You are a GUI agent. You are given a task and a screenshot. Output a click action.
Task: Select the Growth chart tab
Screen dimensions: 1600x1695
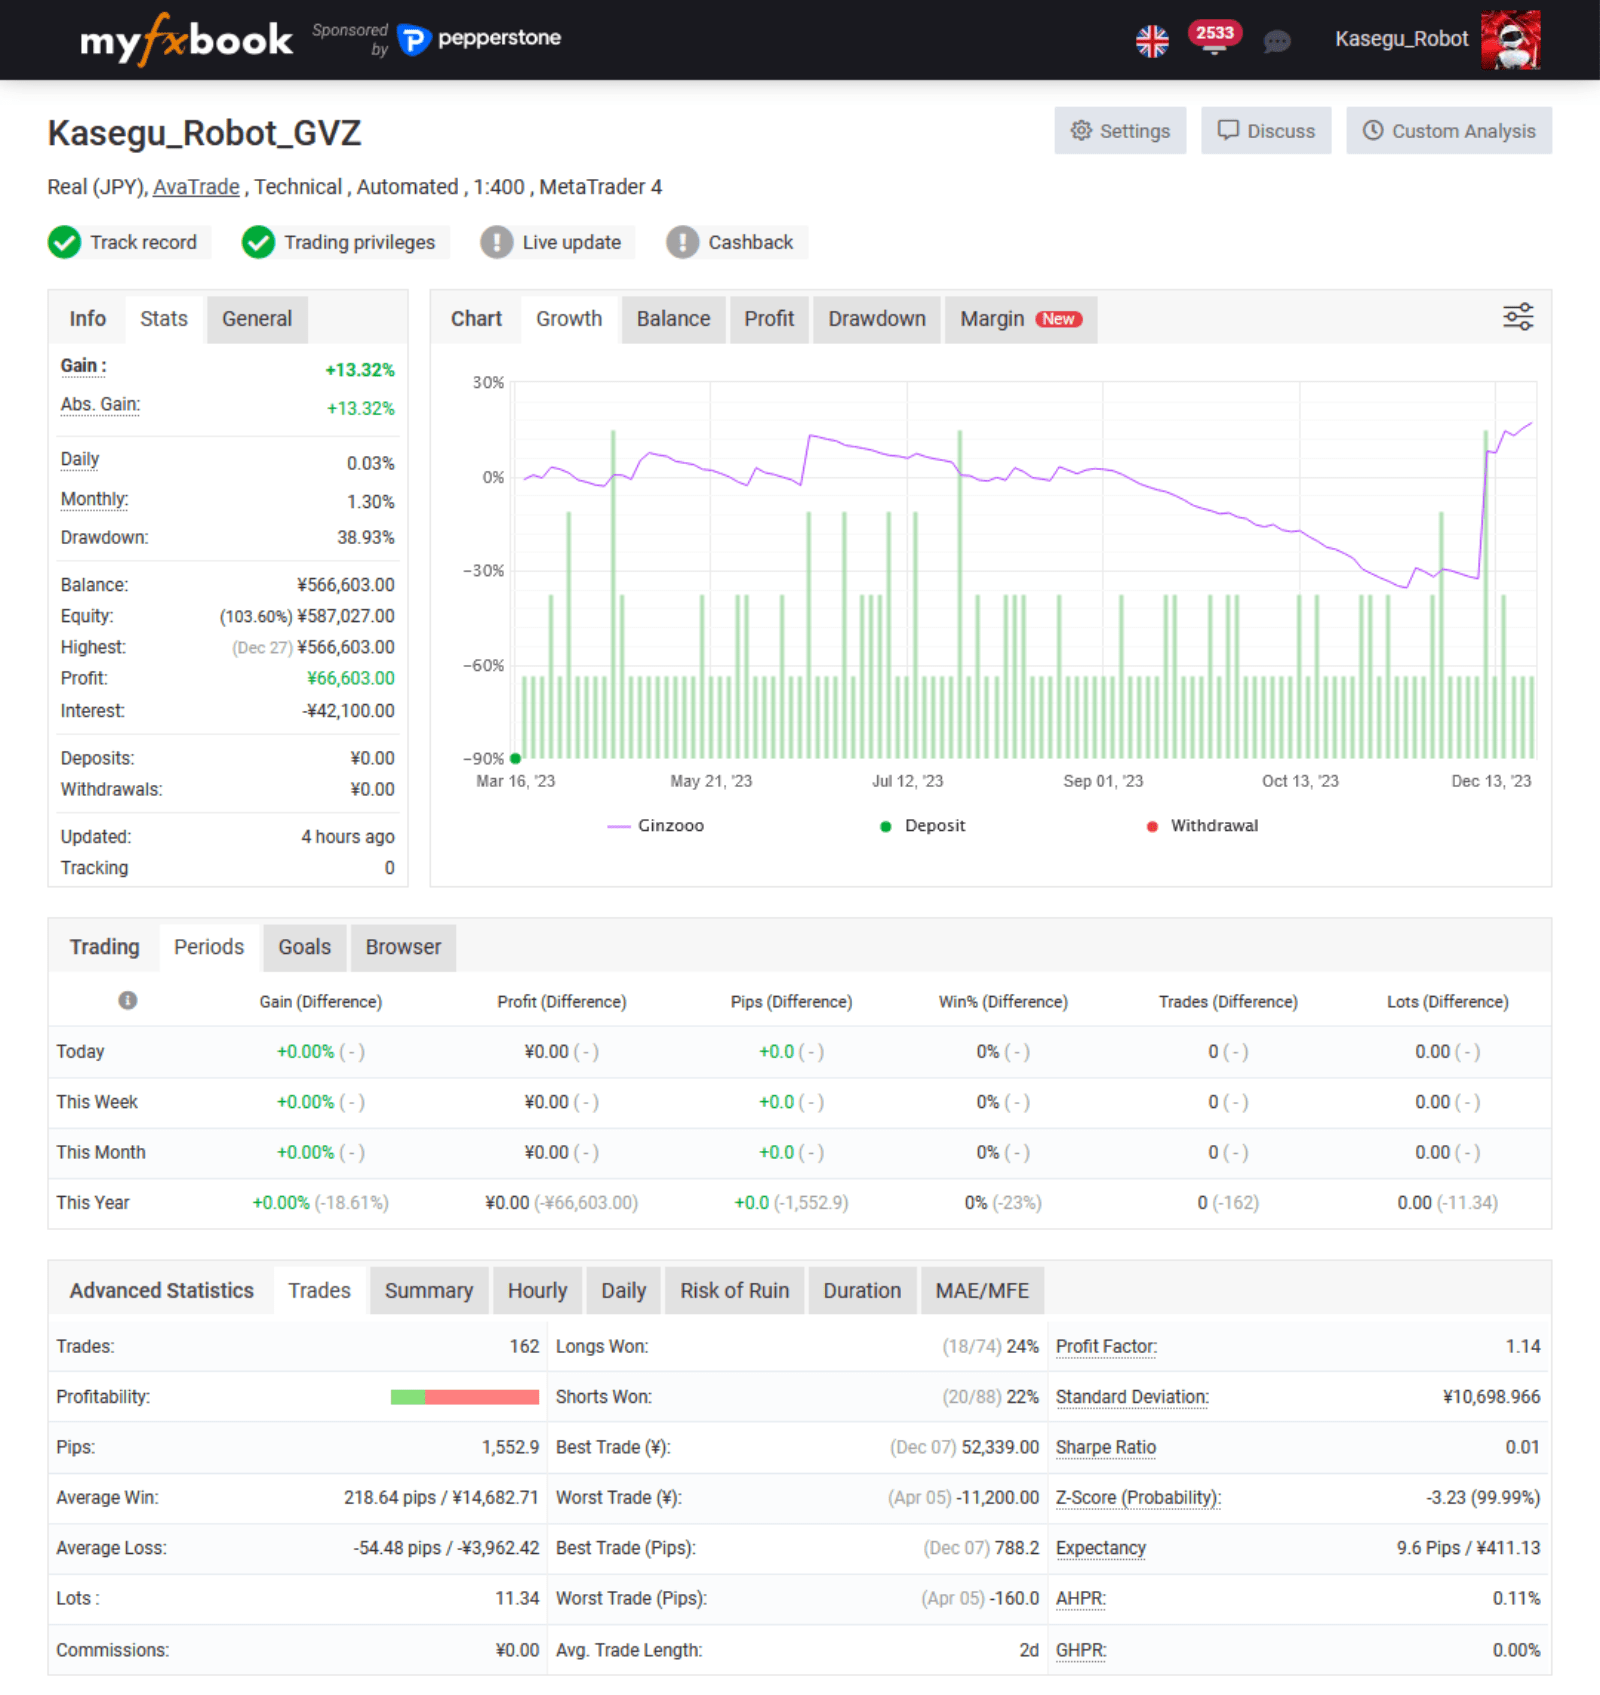[569, 319]
